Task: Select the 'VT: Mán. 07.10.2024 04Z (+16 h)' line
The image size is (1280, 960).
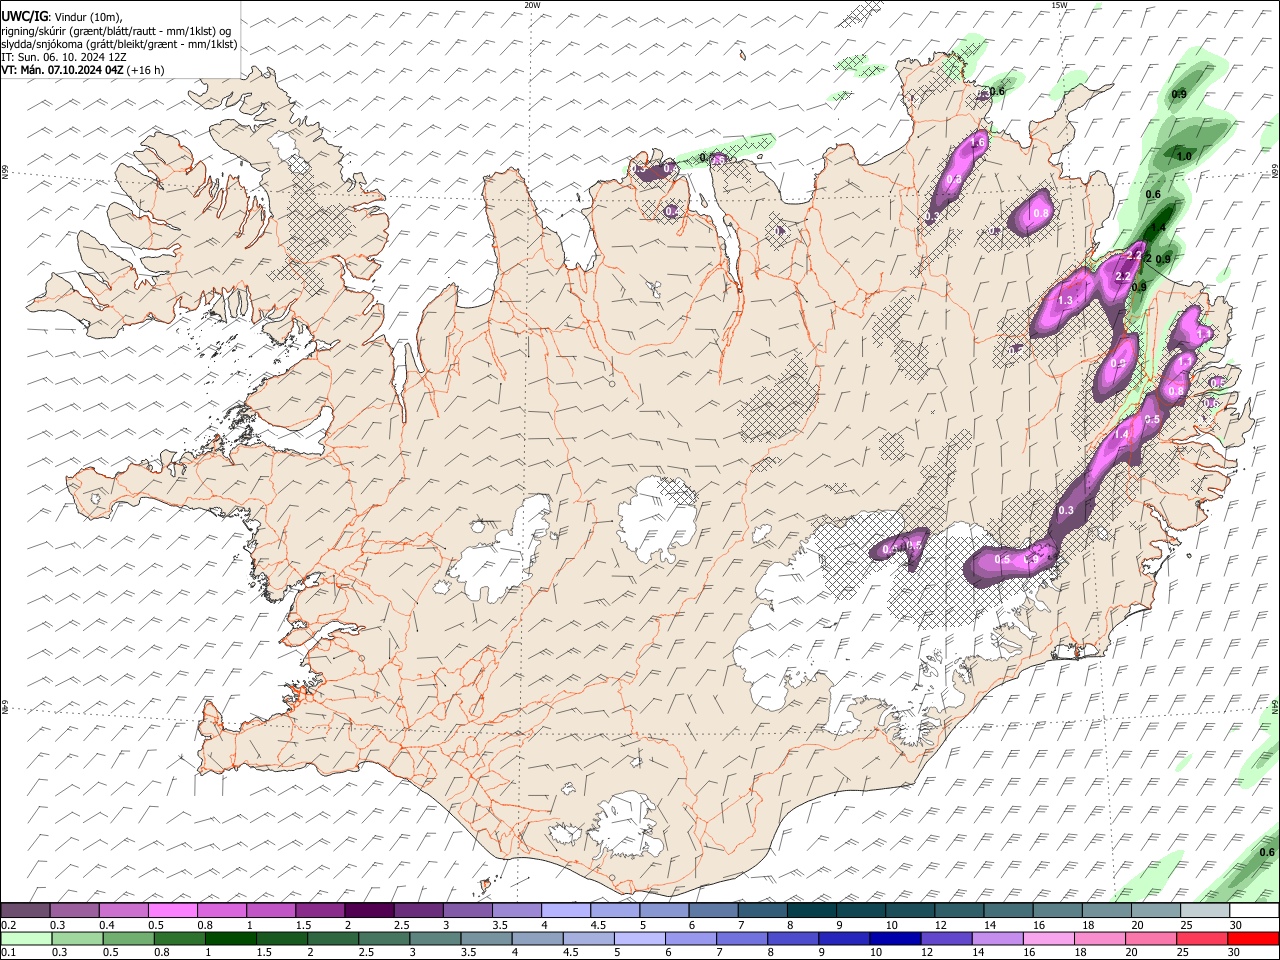Action: pos(83,70)
